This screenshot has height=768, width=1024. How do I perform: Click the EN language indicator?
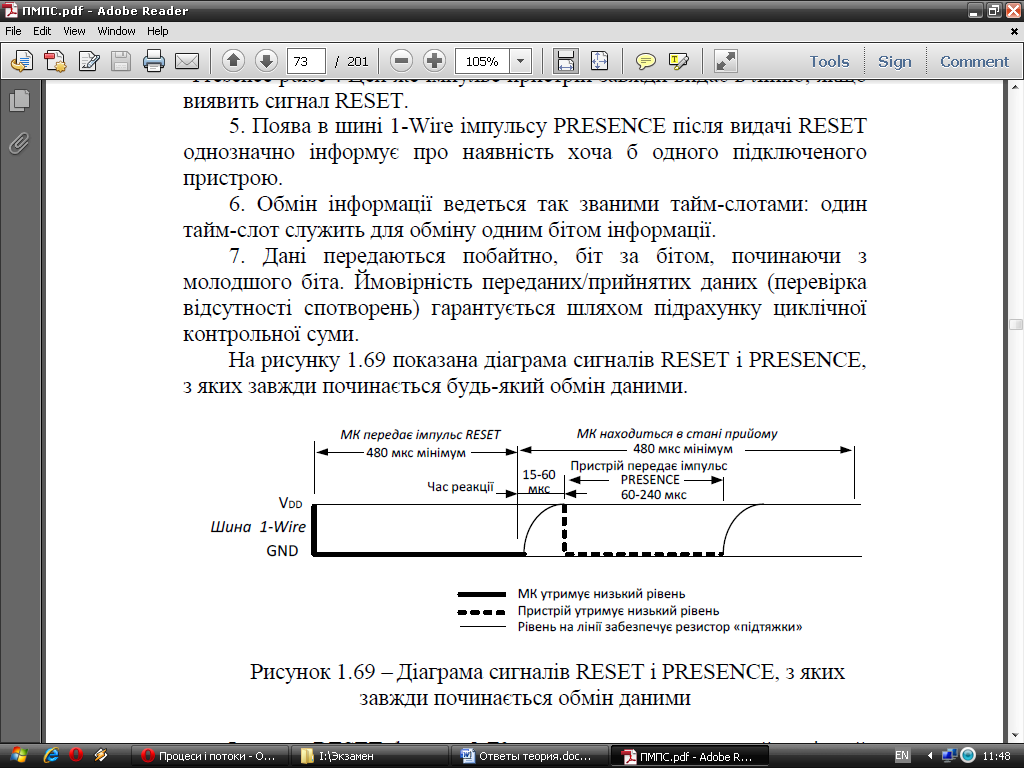tap(902, 756)
